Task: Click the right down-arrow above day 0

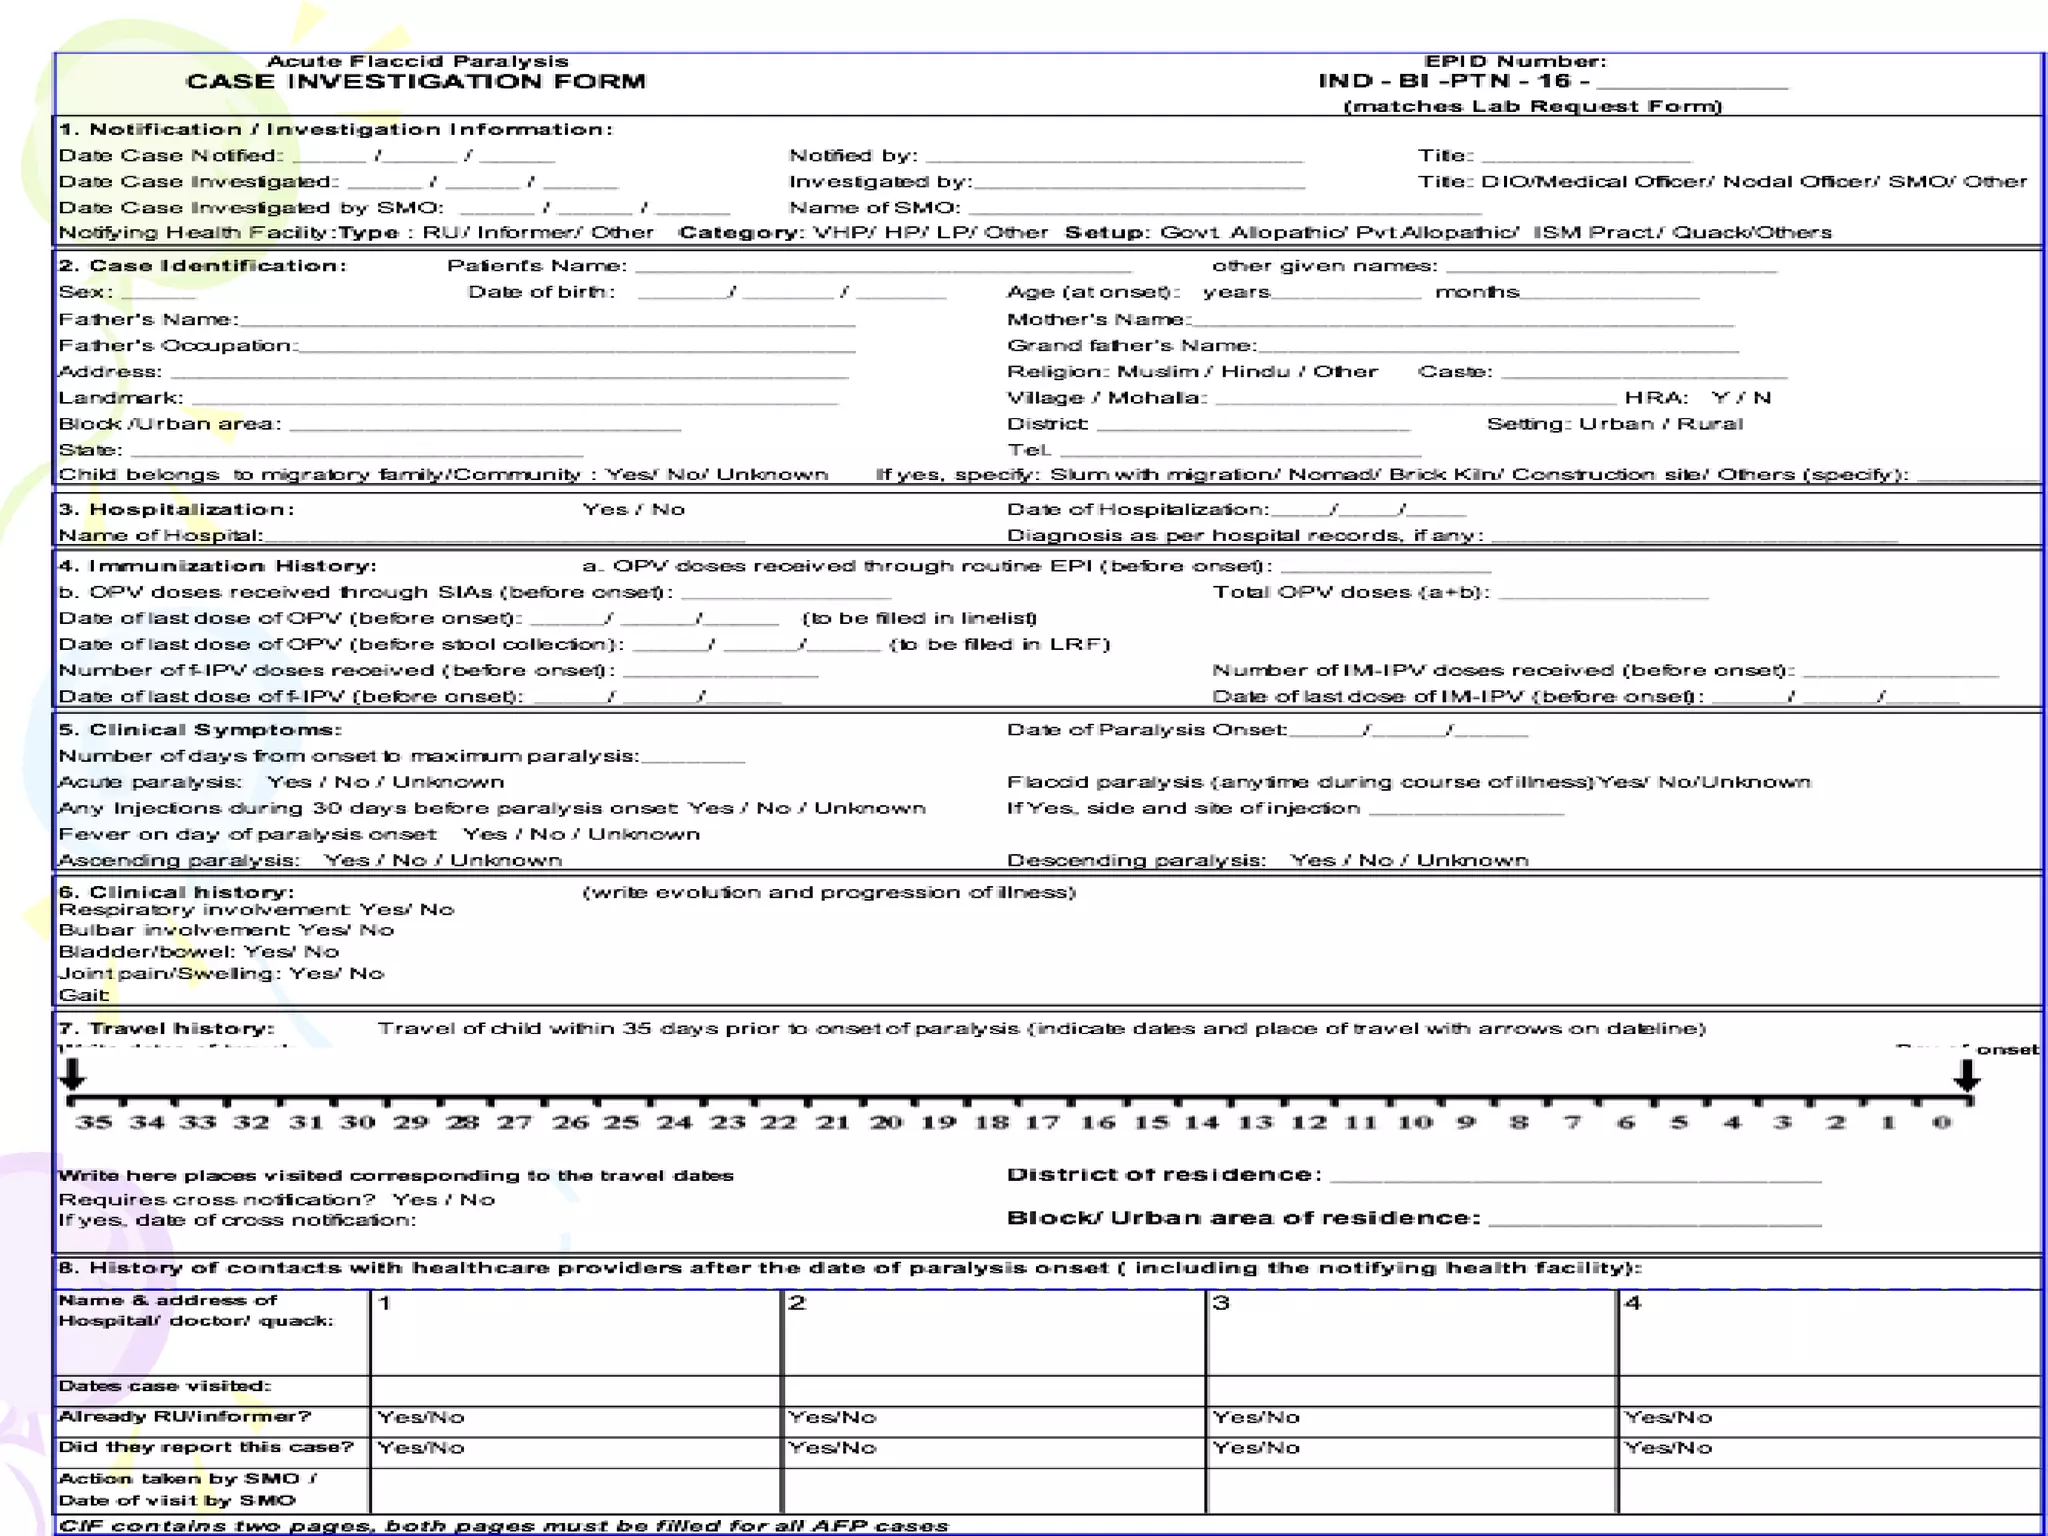Action: click(x=1966, y=1074)
